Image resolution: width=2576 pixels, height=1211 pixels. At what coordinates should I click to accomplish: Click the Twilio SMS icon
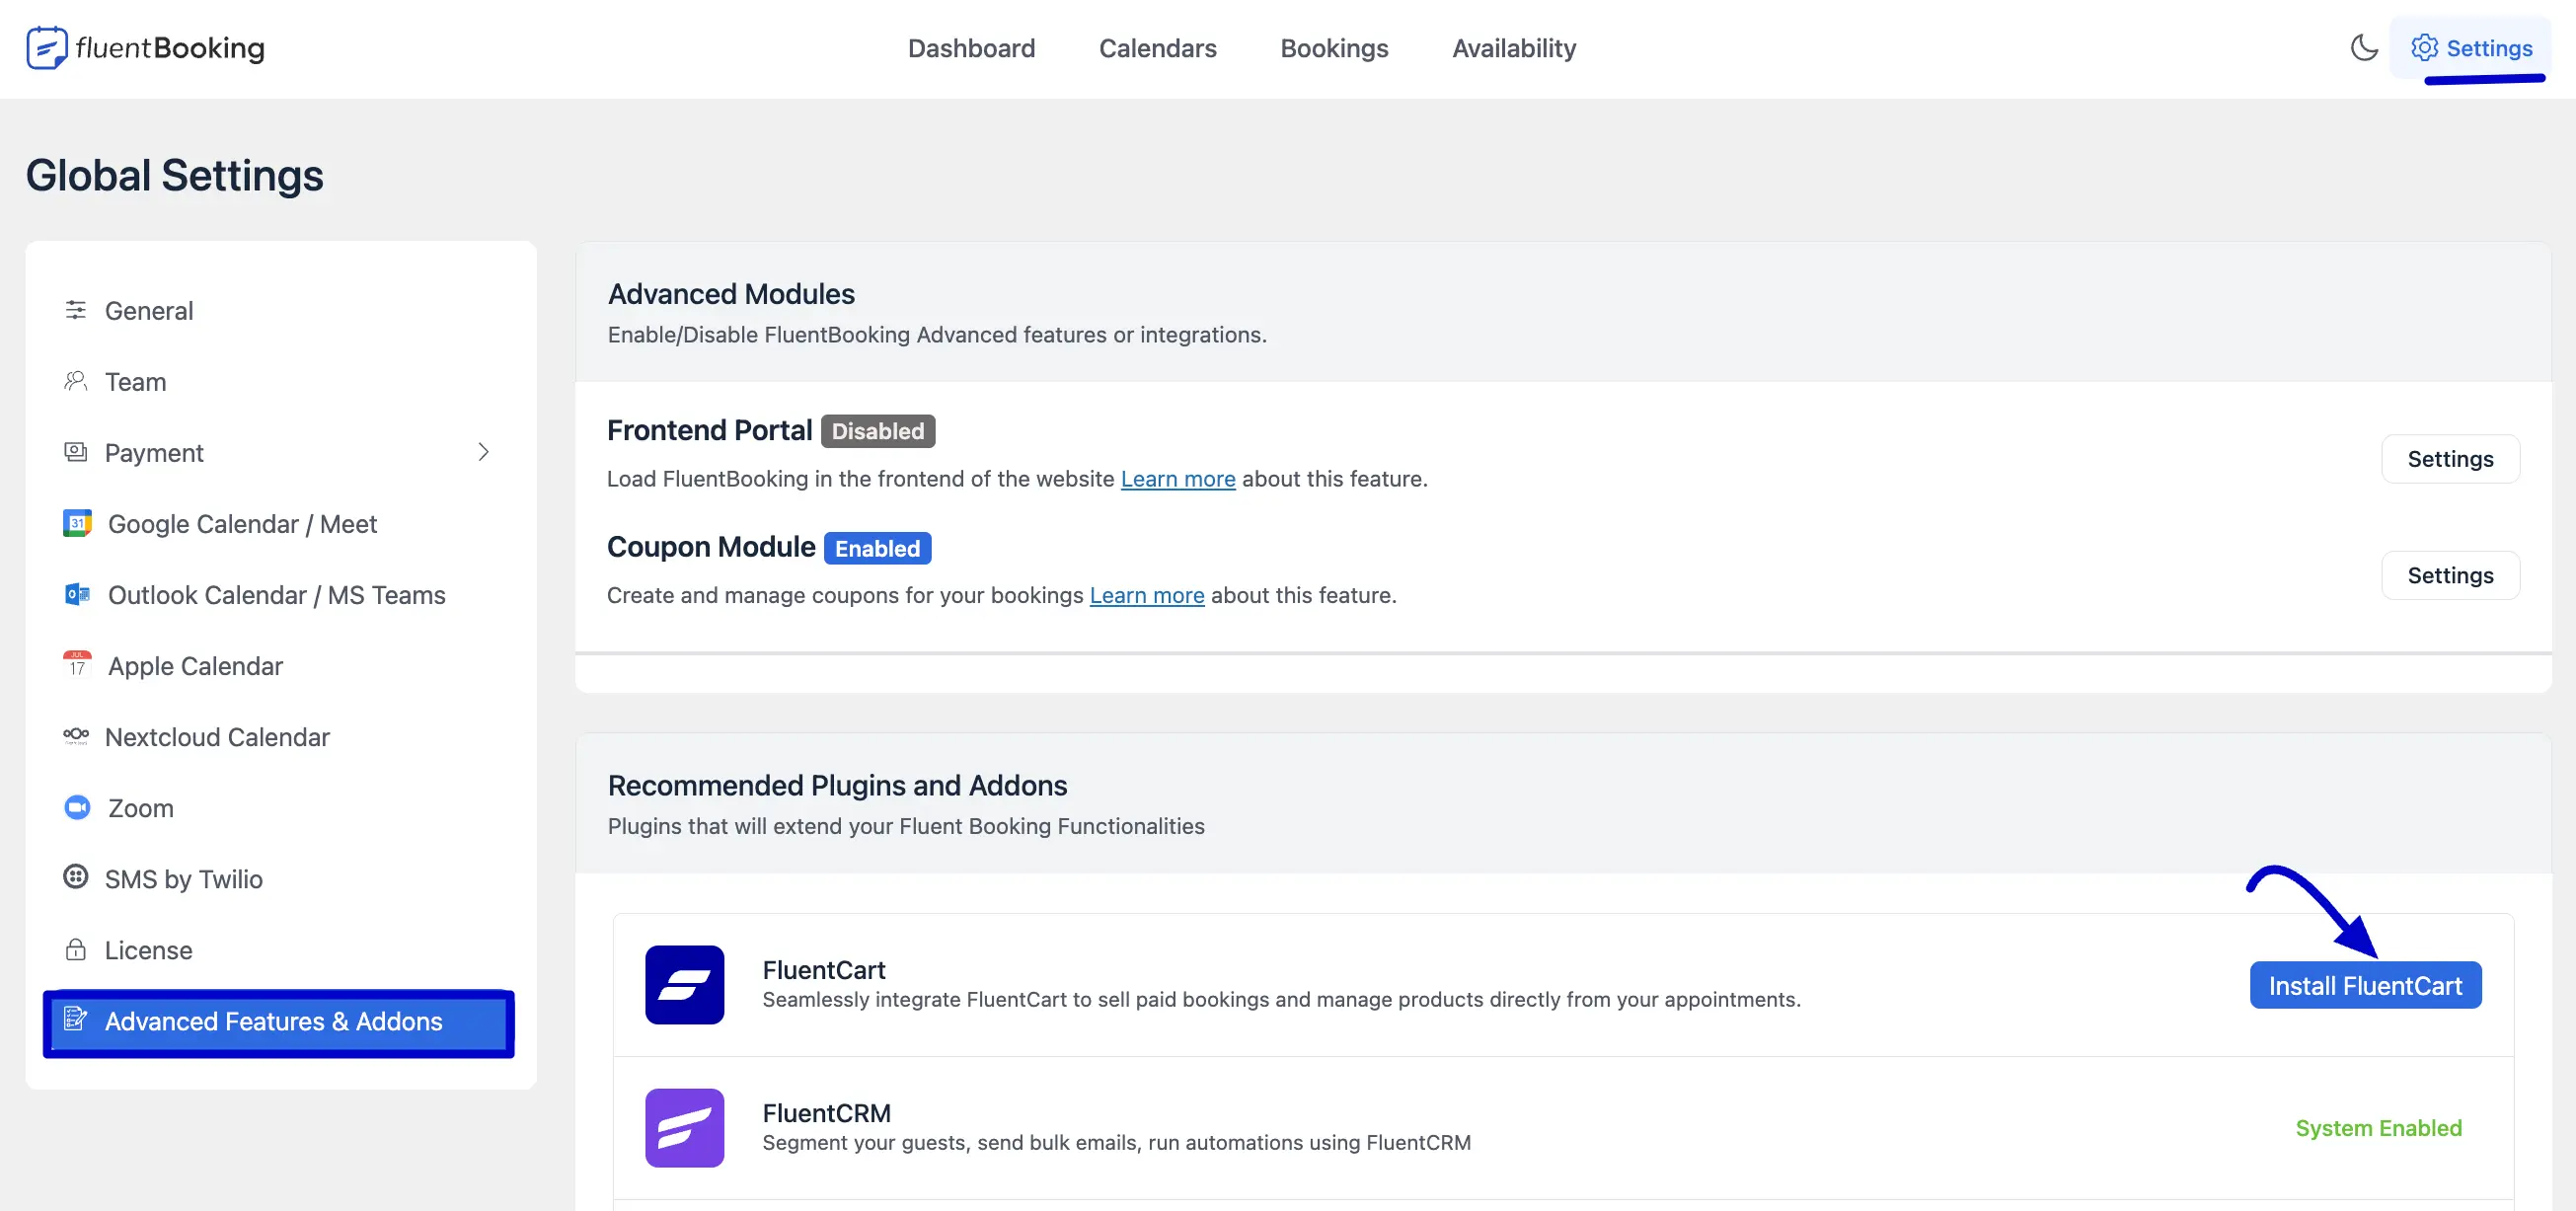[x=76, y=877]
